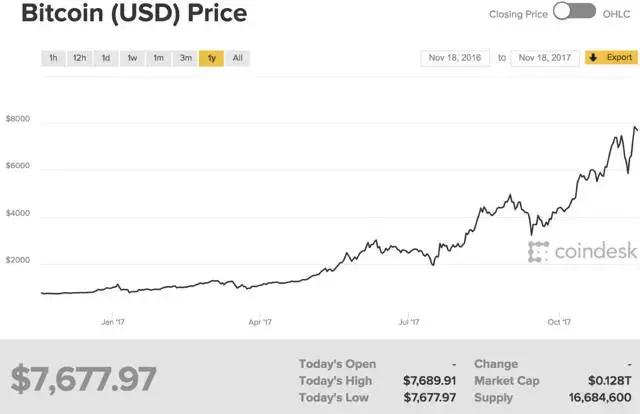
Task: Switch to the 3m time range
Action: (x=185, y=58)
